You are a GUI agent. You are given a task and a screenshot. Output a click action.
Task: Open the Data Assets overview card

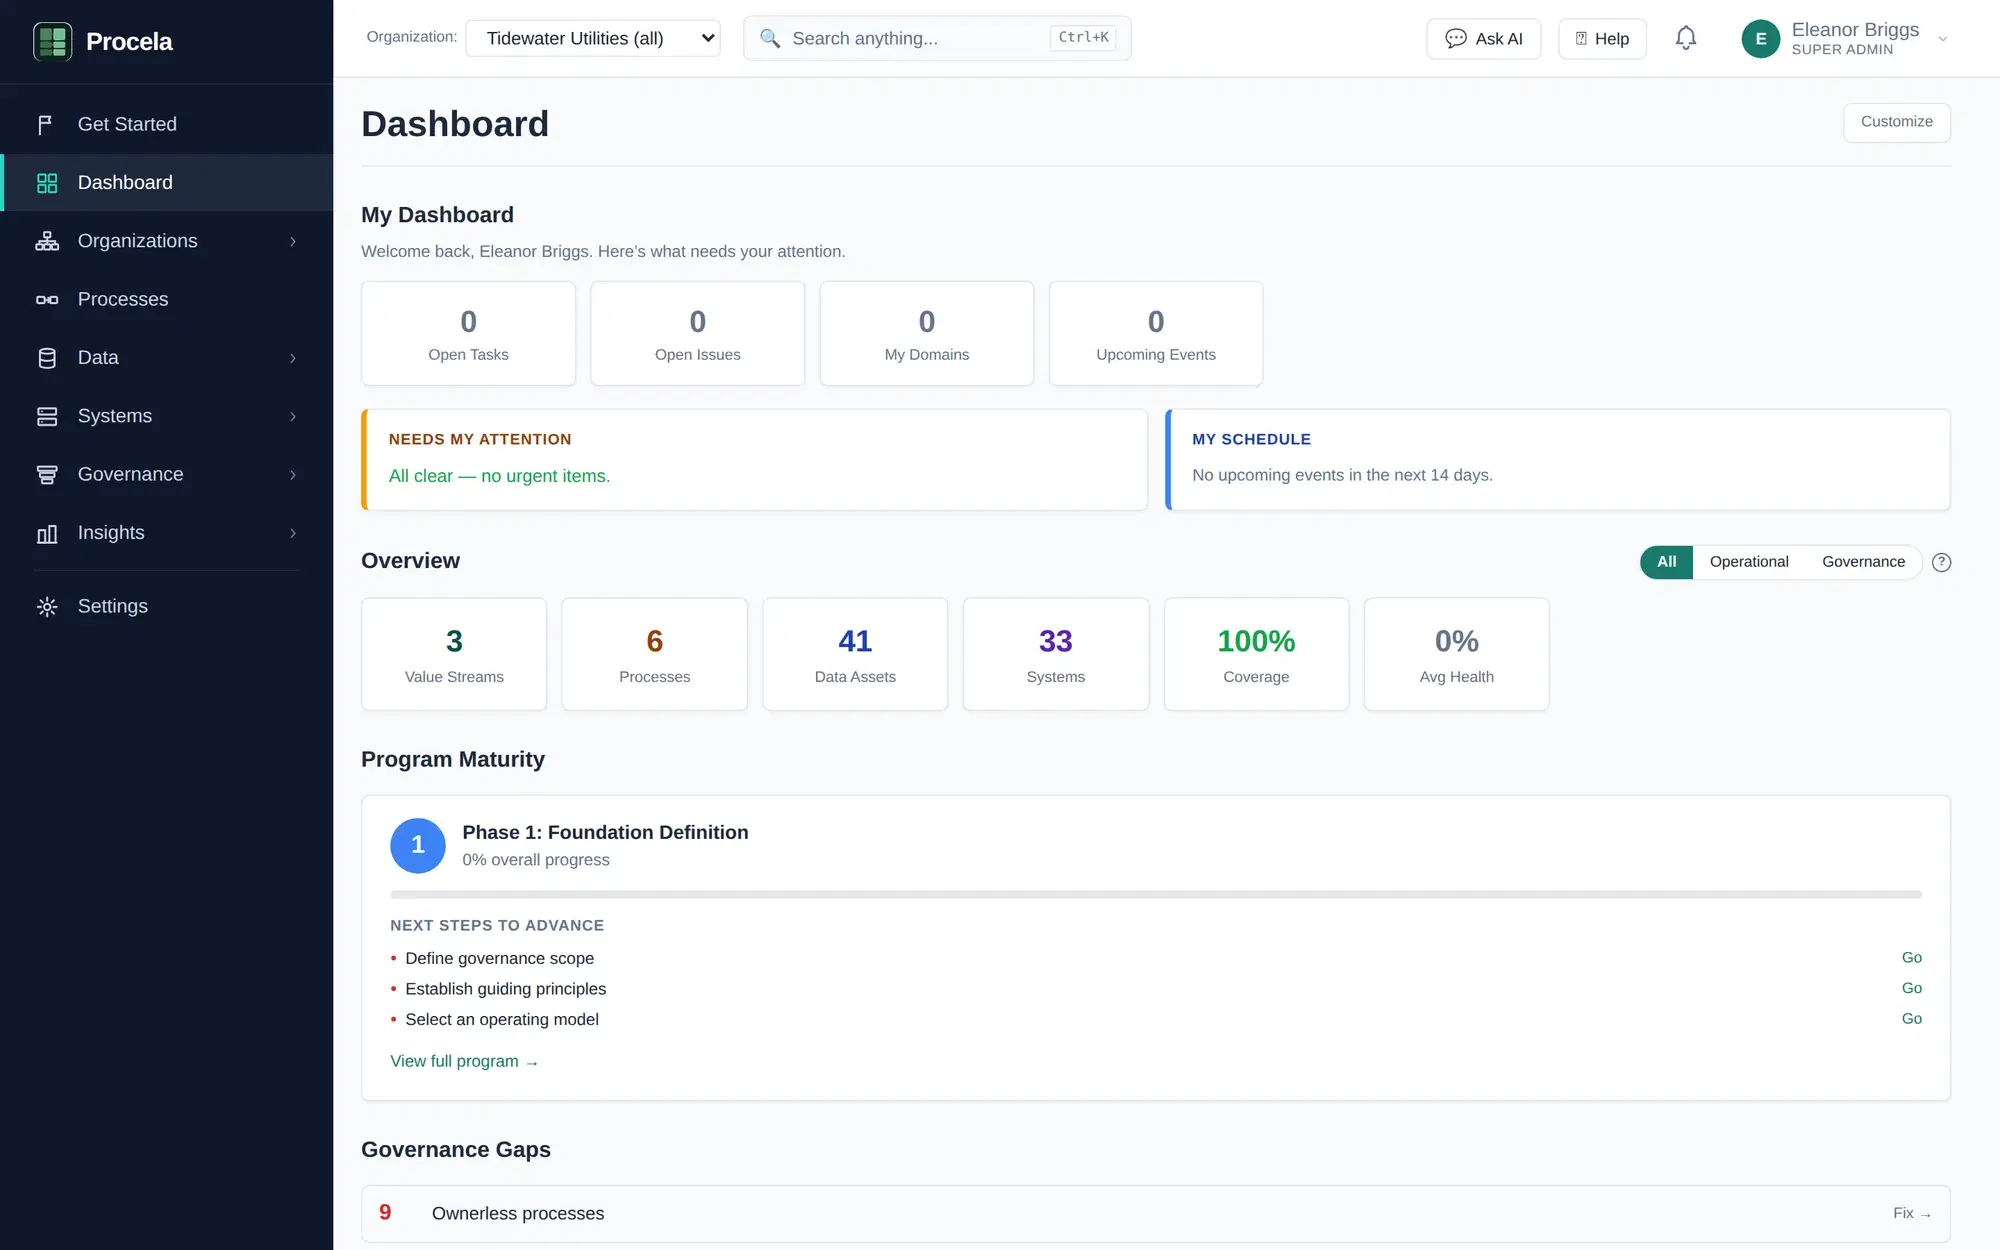pyautogui.click(x=855, y=654)
